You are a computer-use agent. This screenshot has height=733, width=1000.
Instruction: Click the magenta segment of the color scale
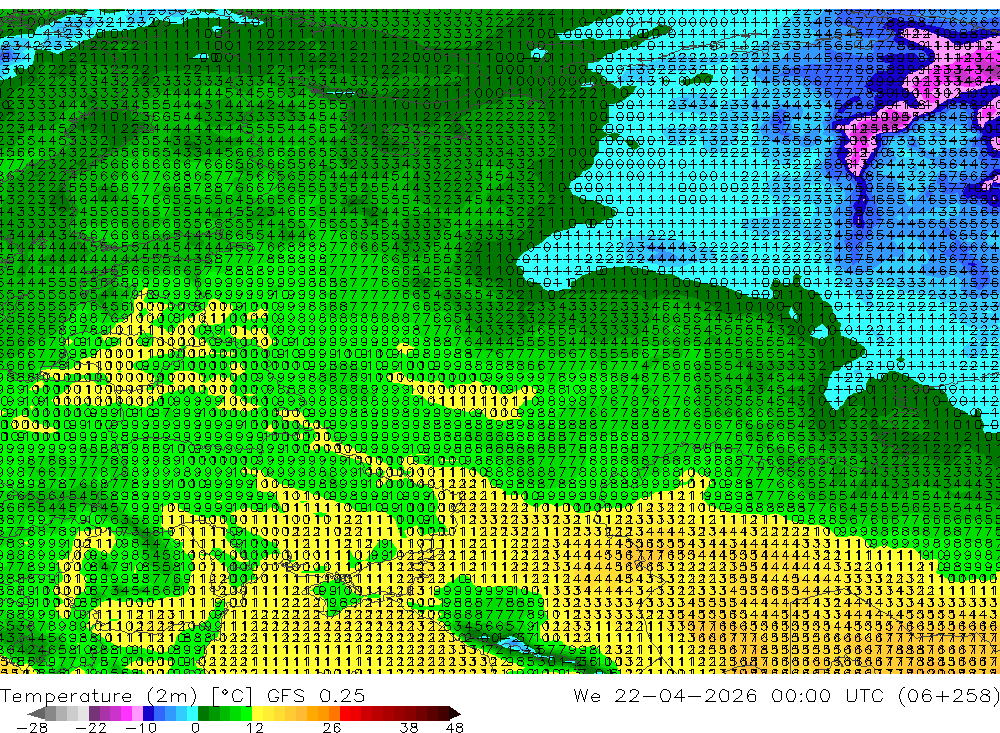[x=126, y=713]
